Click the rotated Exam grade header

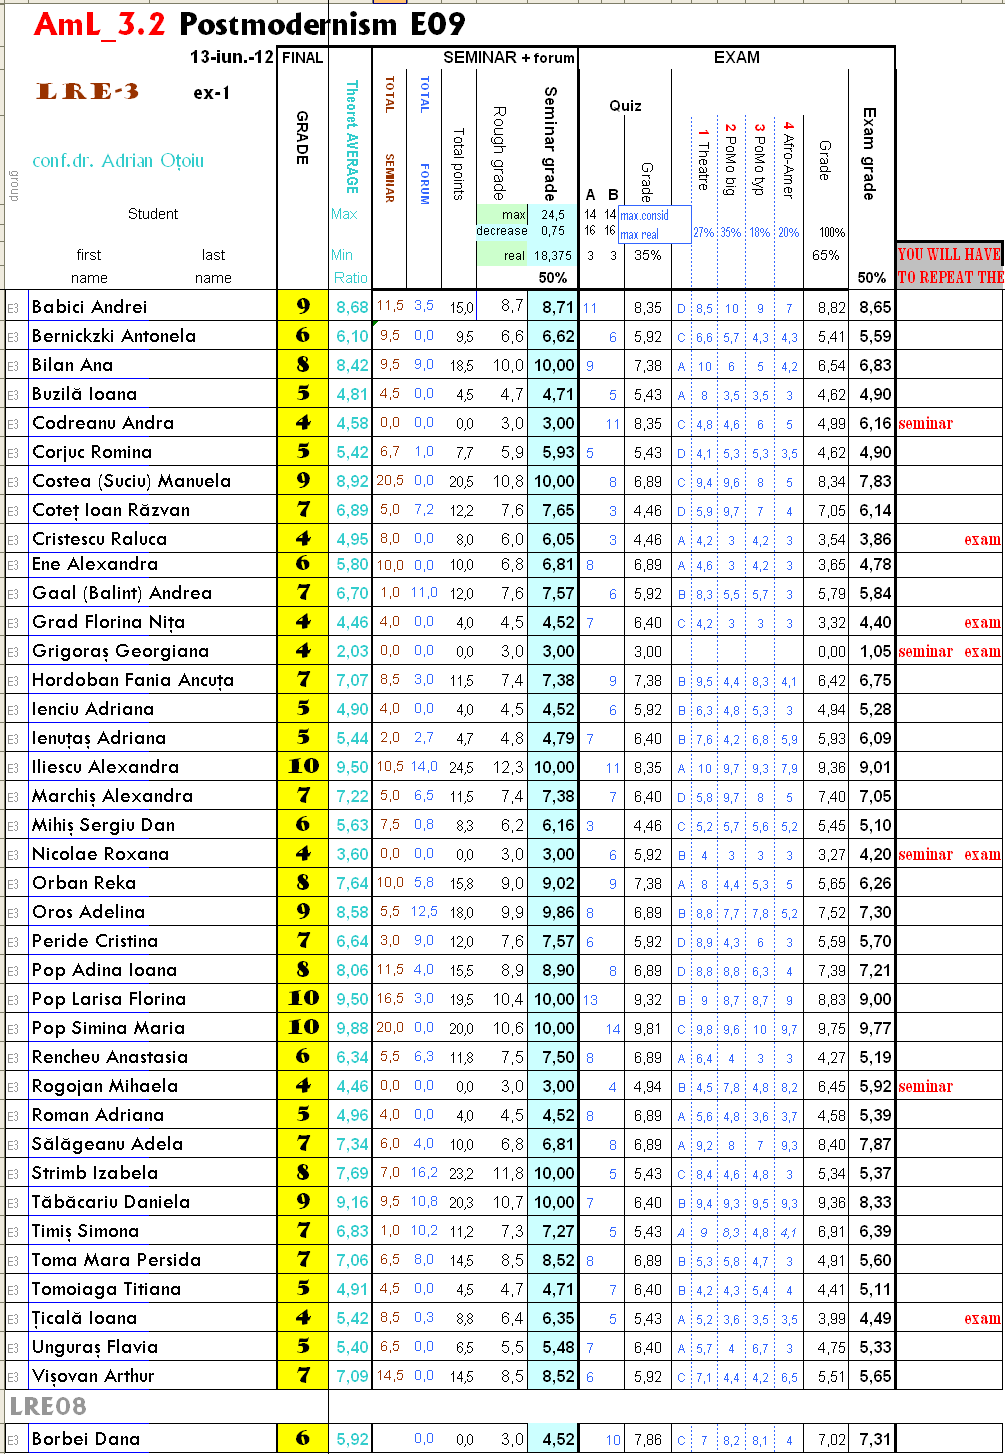[868, 153]
